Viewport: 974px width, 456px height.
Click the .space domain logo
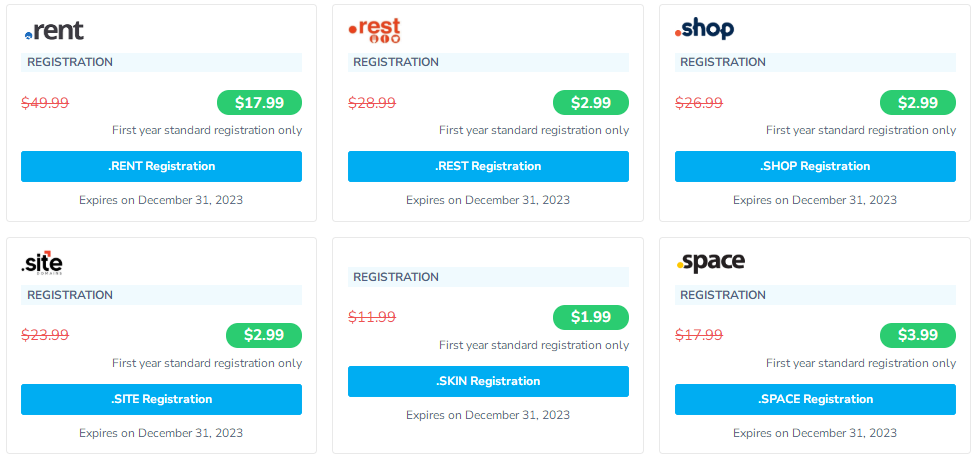tap(711, 263)
